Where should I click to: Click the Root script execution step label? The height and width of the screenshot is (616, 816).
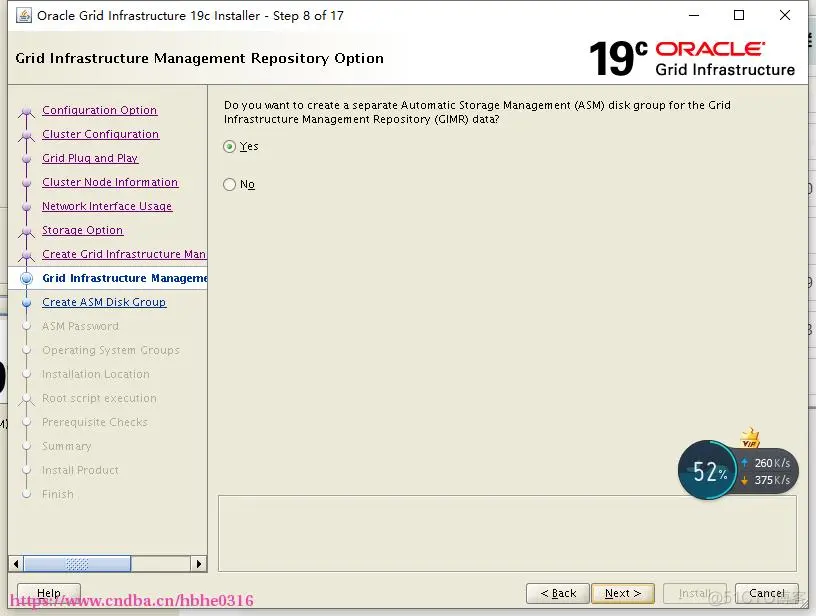coord(99,398)
